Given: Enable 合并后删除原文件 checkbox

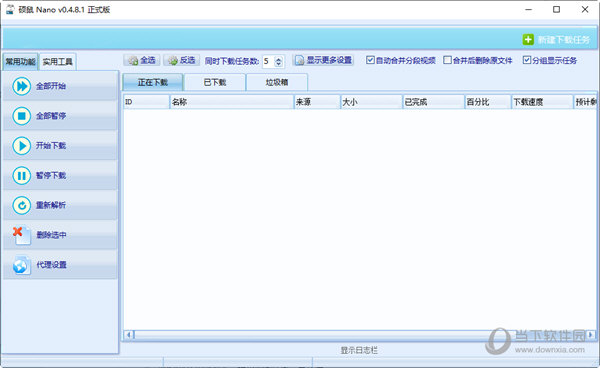Looking at the screenshot, I should [447, 60].
